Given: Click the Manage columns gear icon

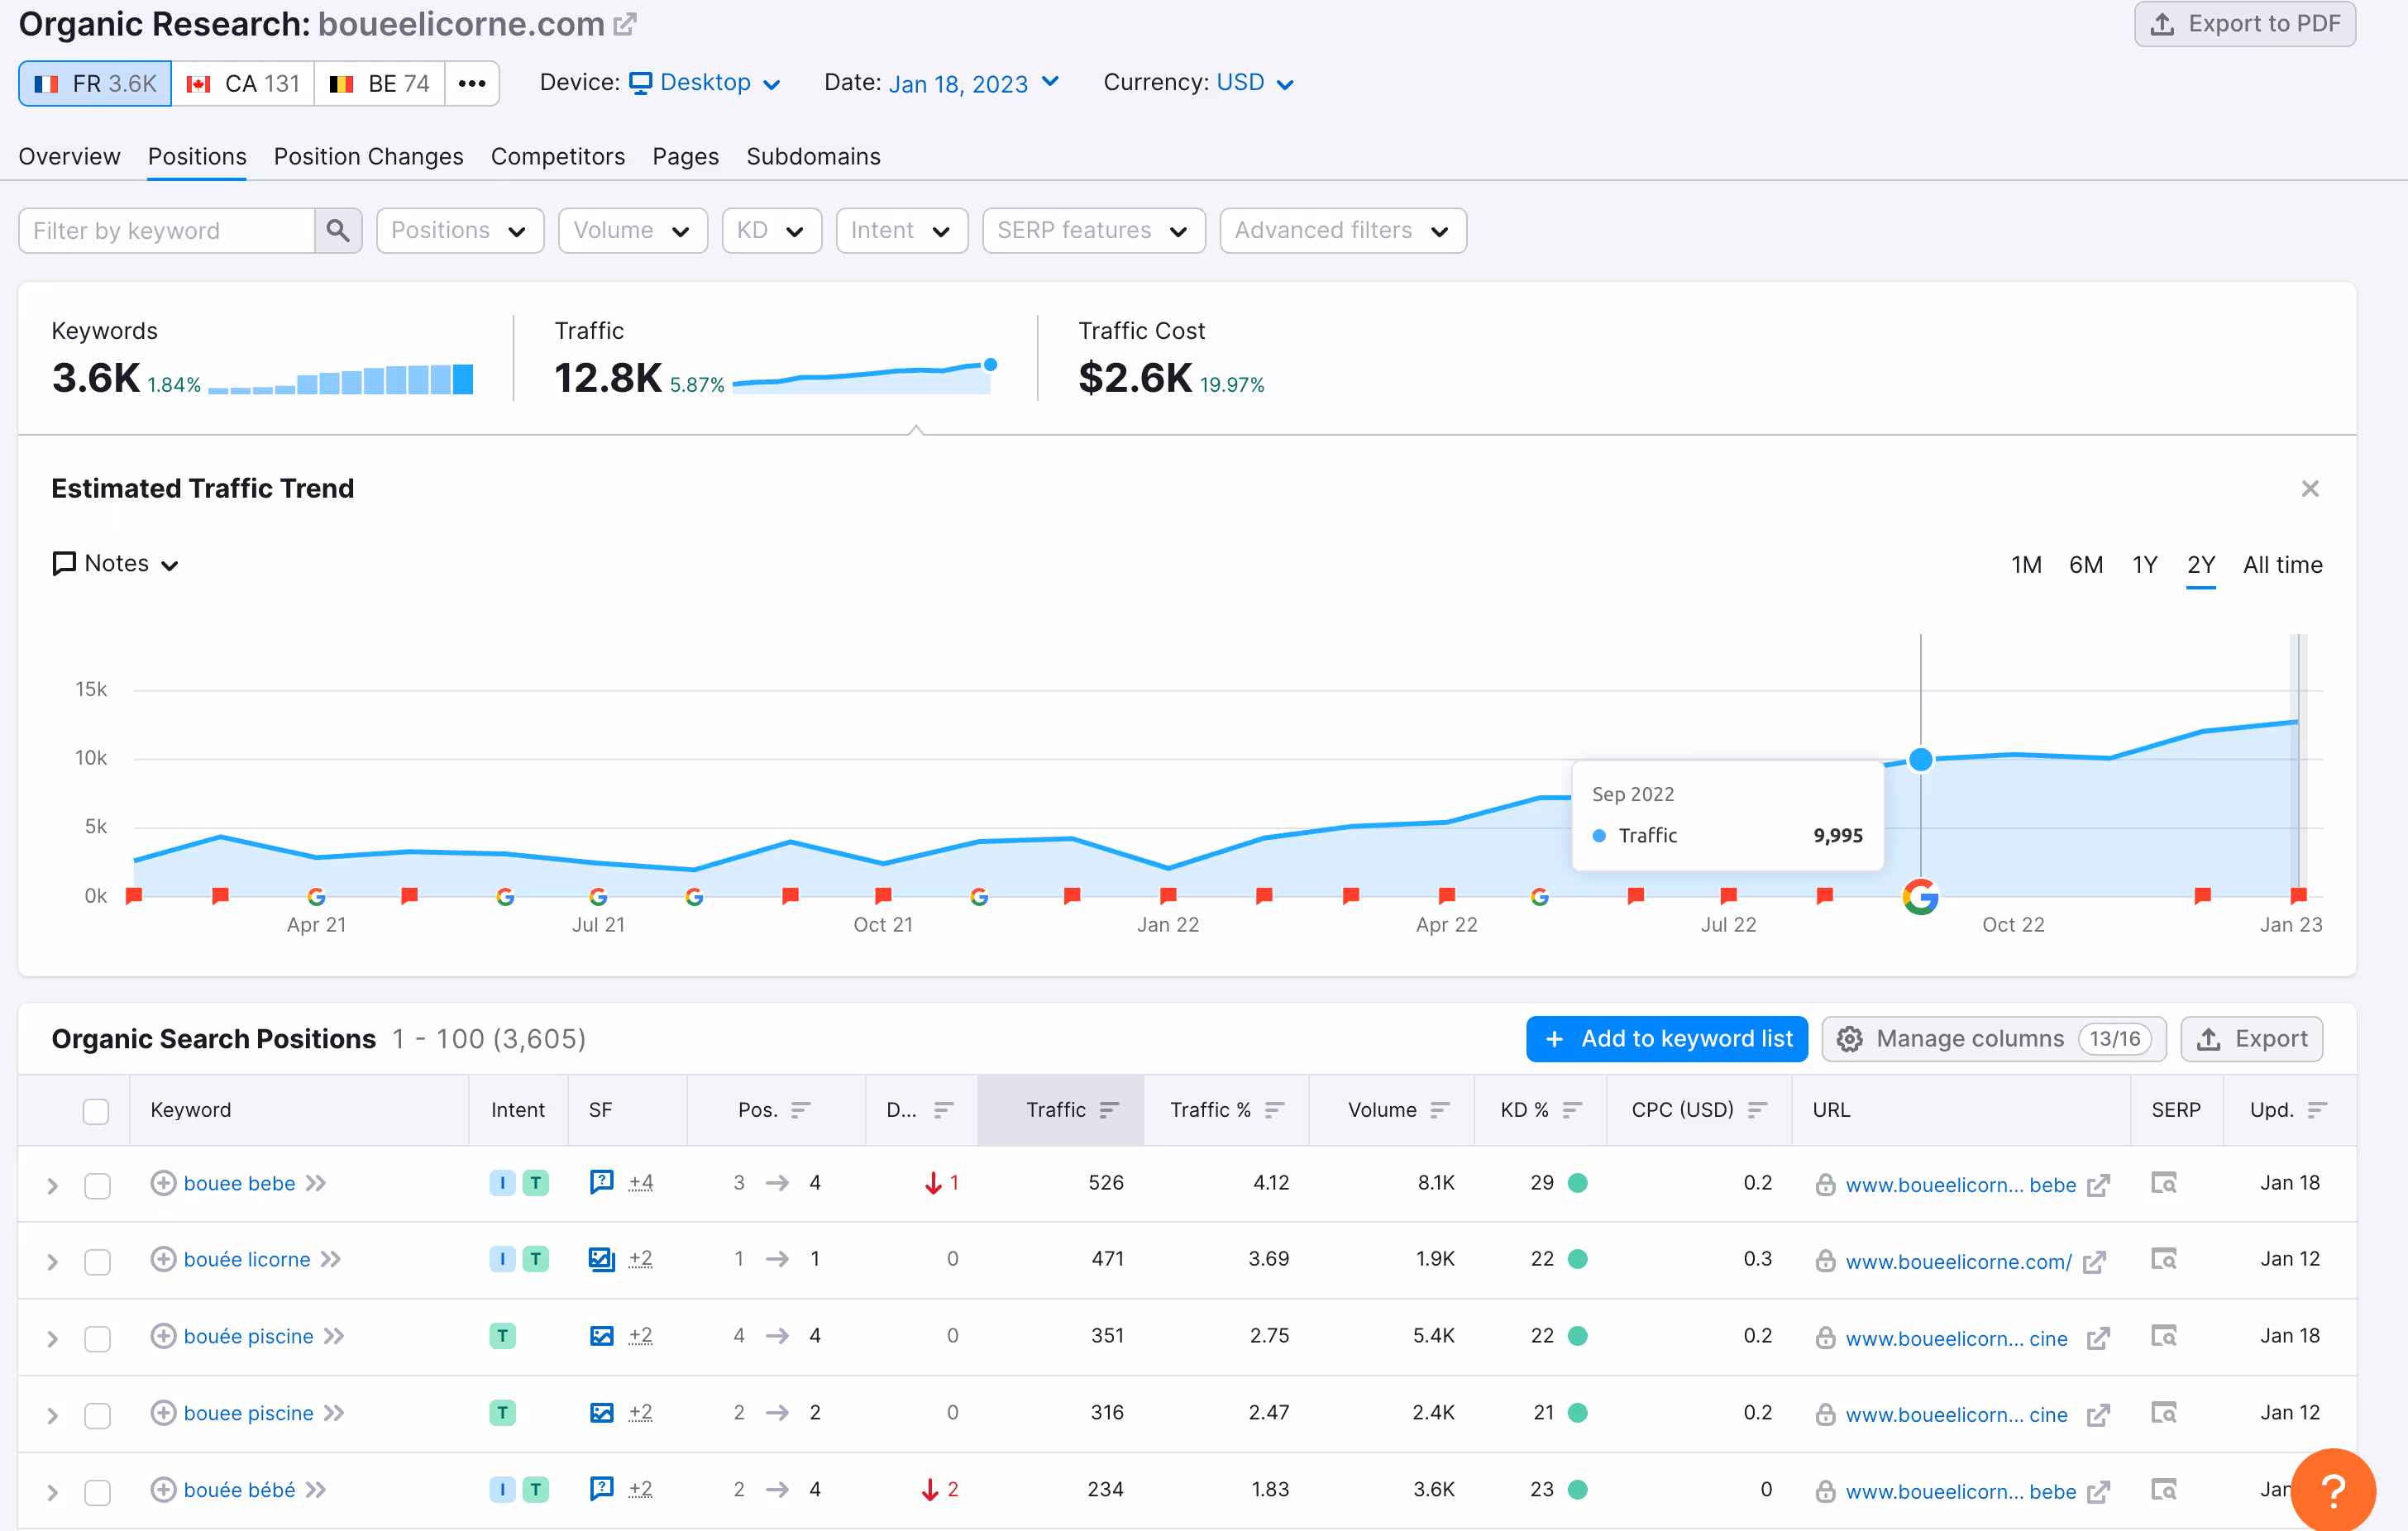Looking at the screenshot, I should pyautogui.click(x=1849, y=1039).
